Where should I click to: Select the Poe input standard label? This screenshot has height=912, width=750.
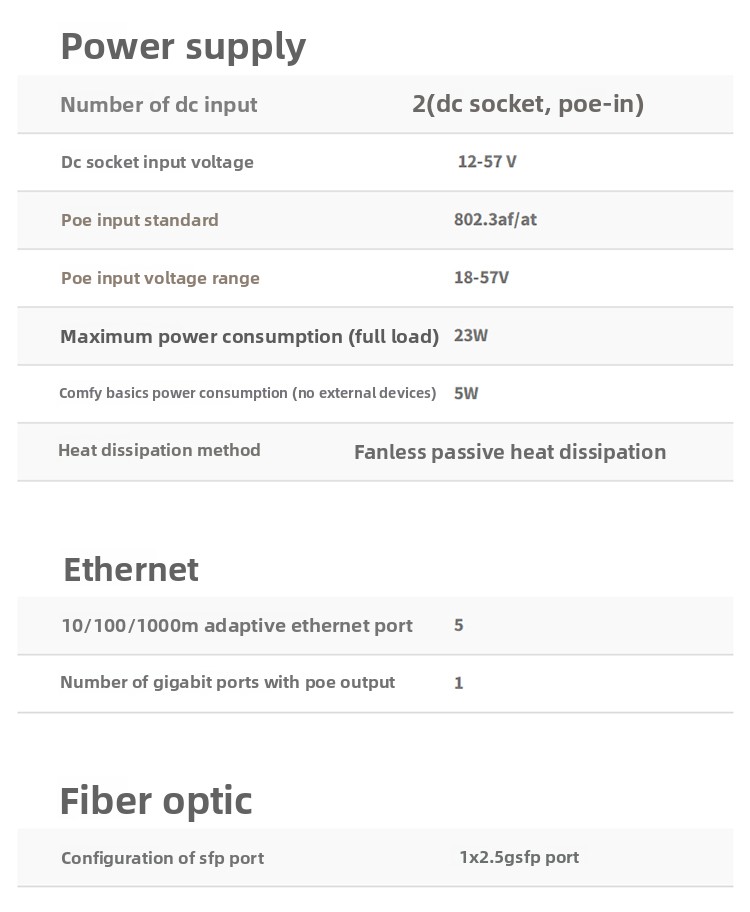[x=139, y=220]
